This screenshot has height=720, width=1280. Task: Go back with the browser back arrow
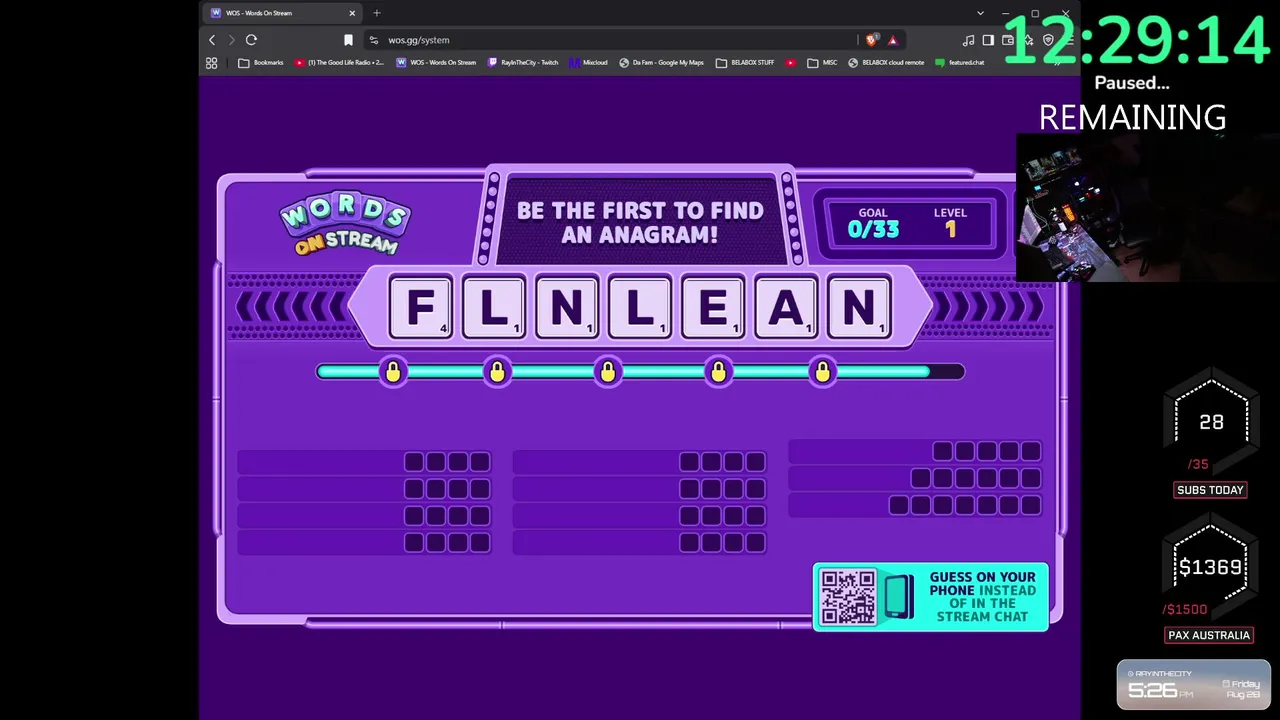(212, 40)
